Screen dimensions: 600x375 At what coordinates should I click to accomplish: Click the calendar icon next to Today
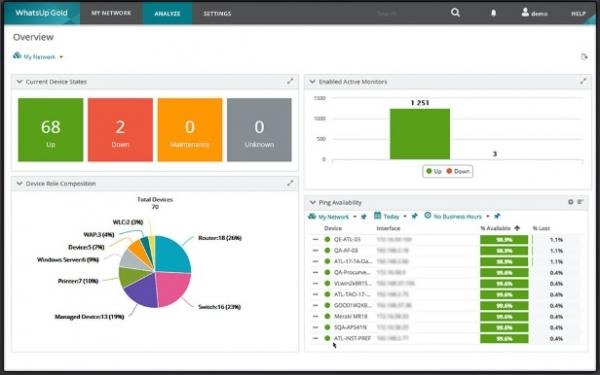[x=377, y=216]
